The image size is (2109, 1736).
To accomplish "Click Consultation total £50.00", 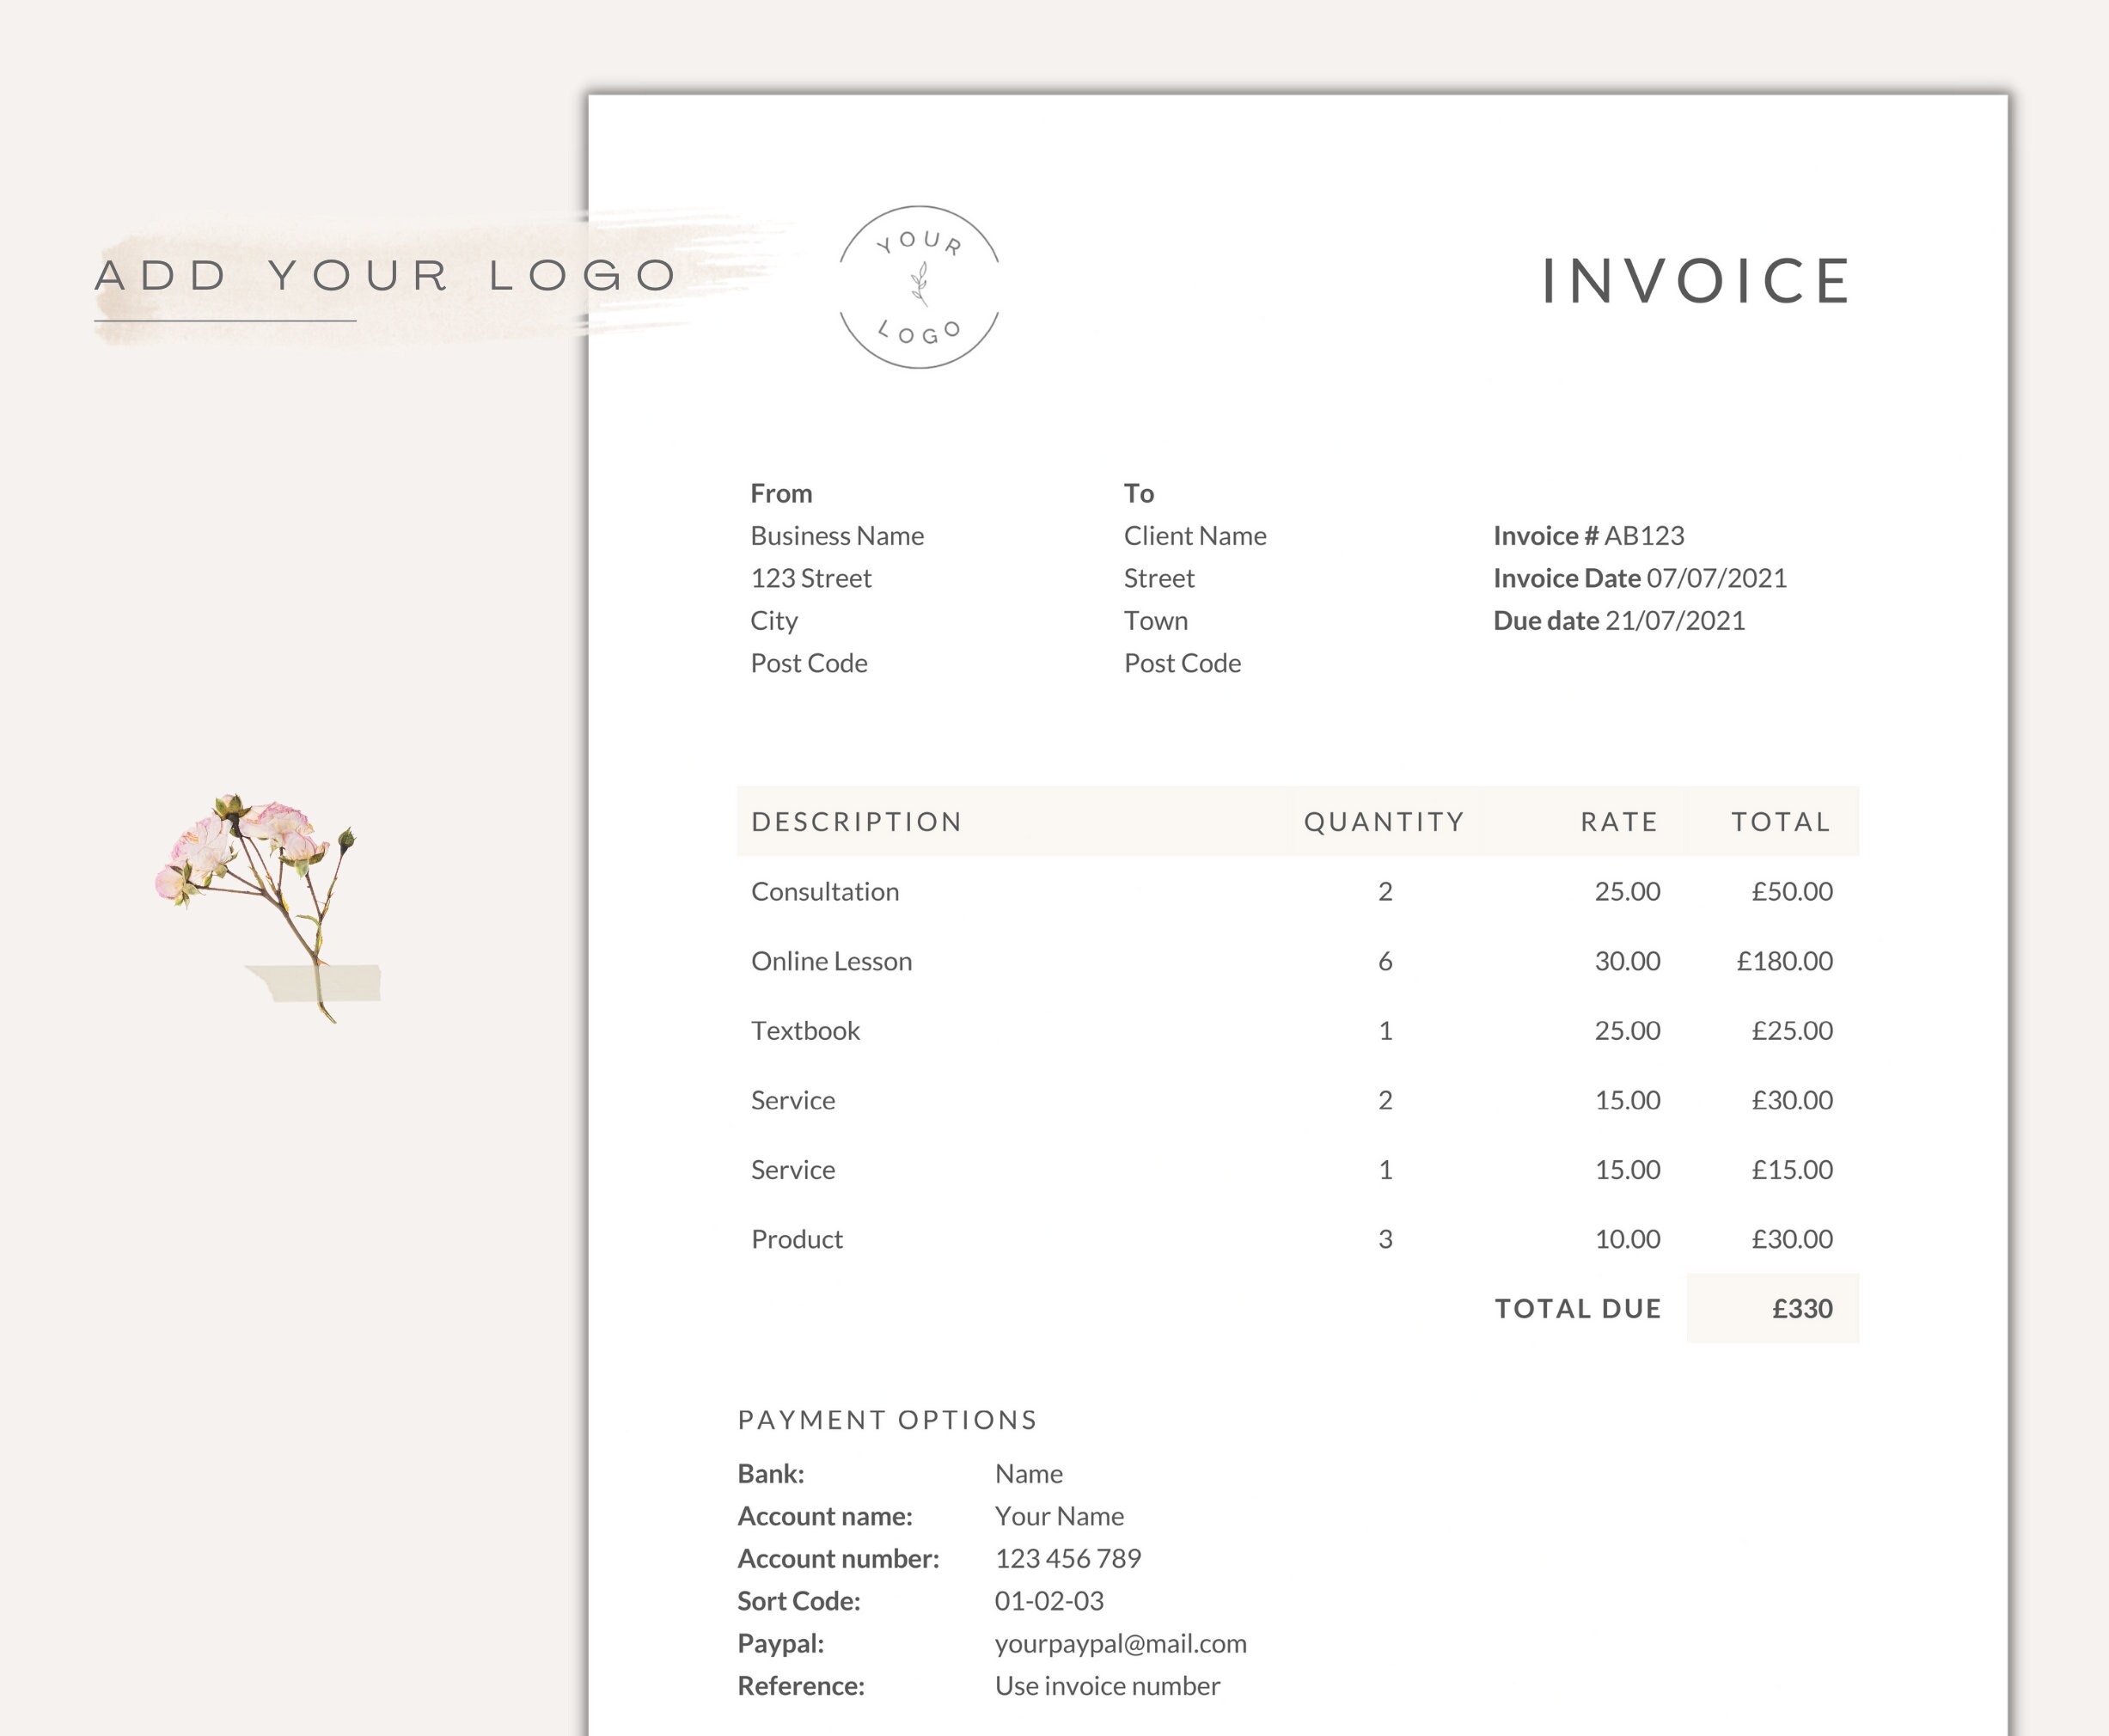I will (1792, 891).
